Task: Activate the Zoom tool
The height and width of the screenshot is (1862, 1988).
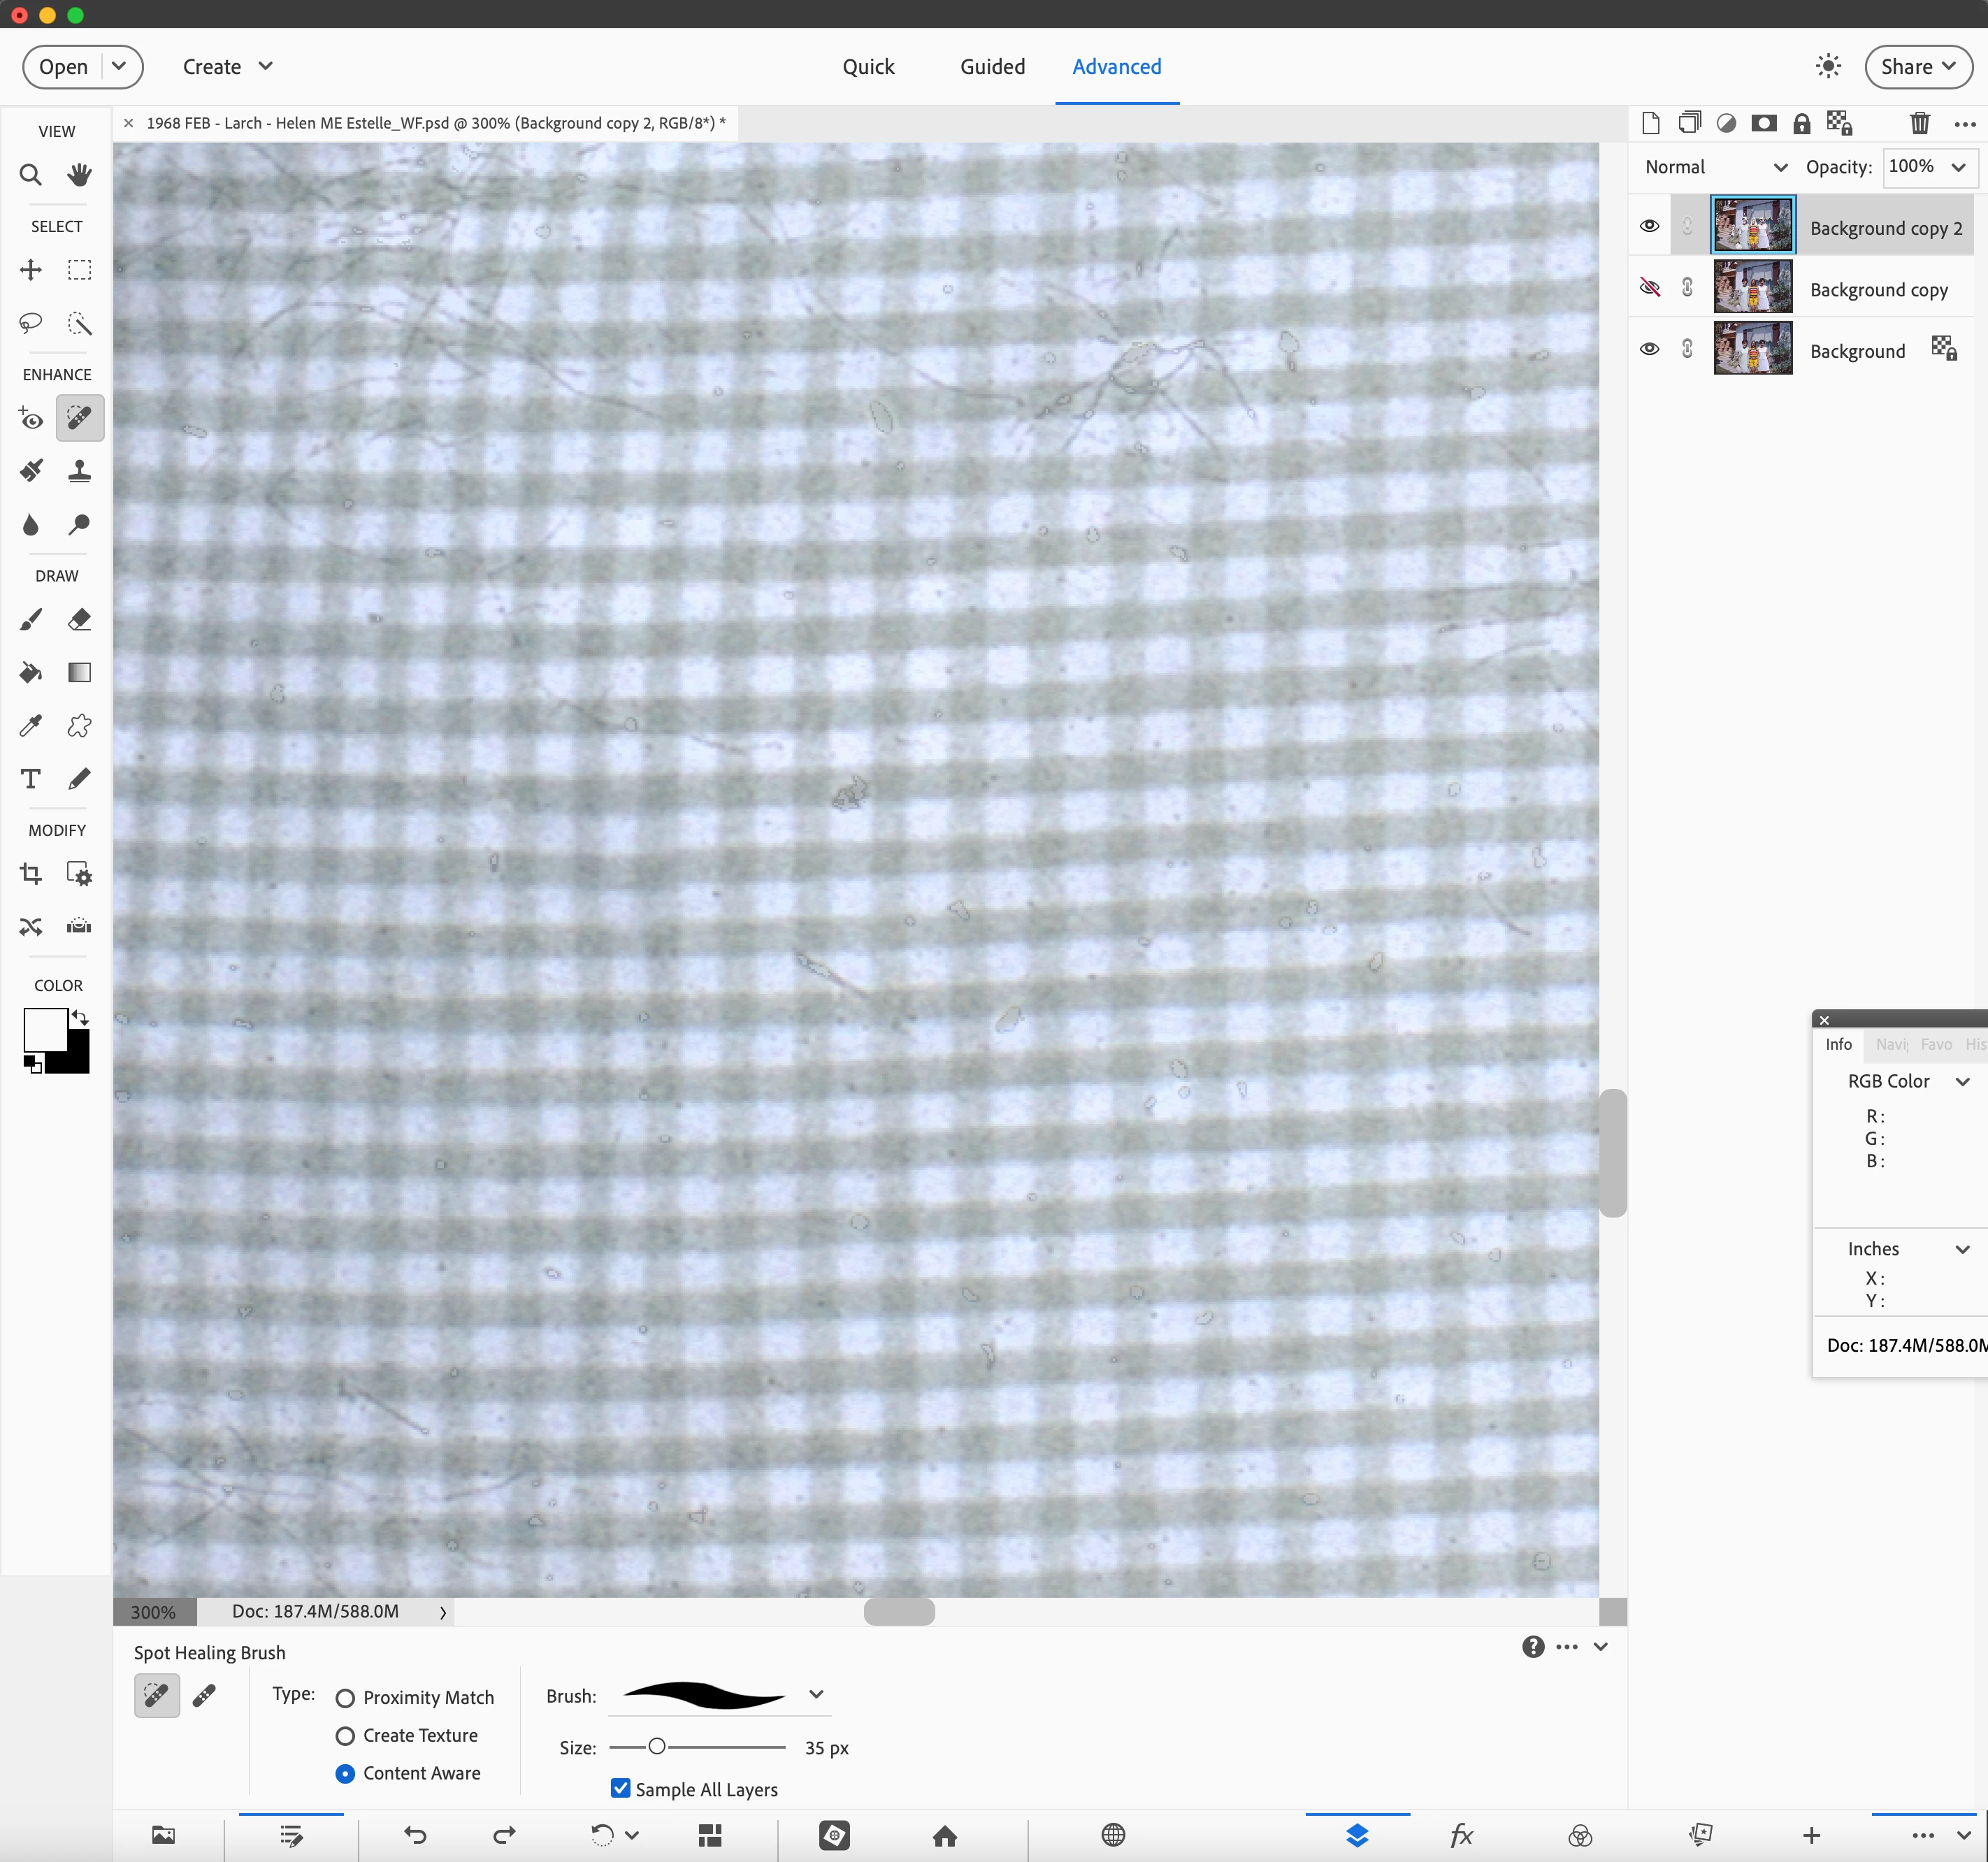Action: point(30,175)
